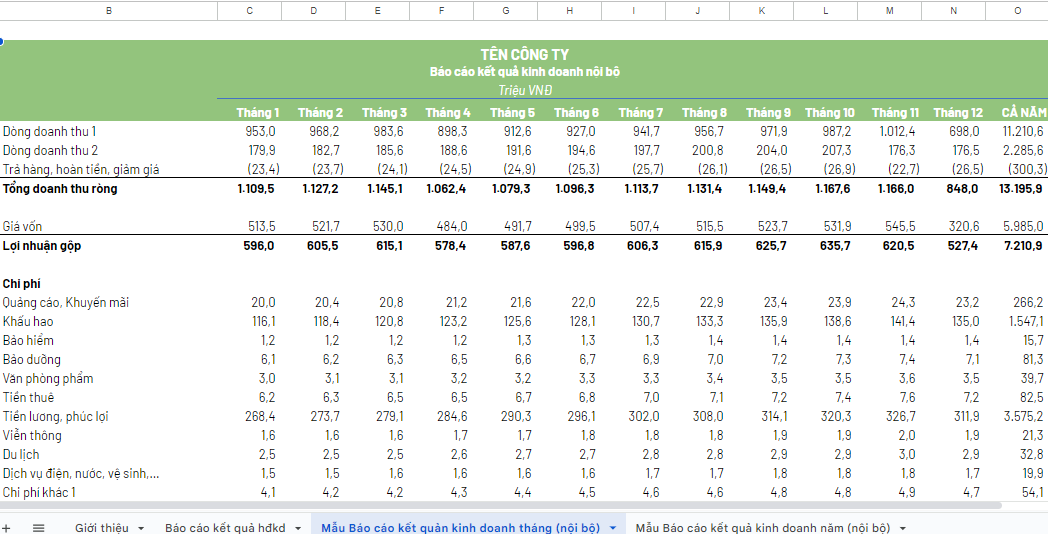Screen dimensions: 1048x534
Task: Select column C header
Action: pos(249,10)
